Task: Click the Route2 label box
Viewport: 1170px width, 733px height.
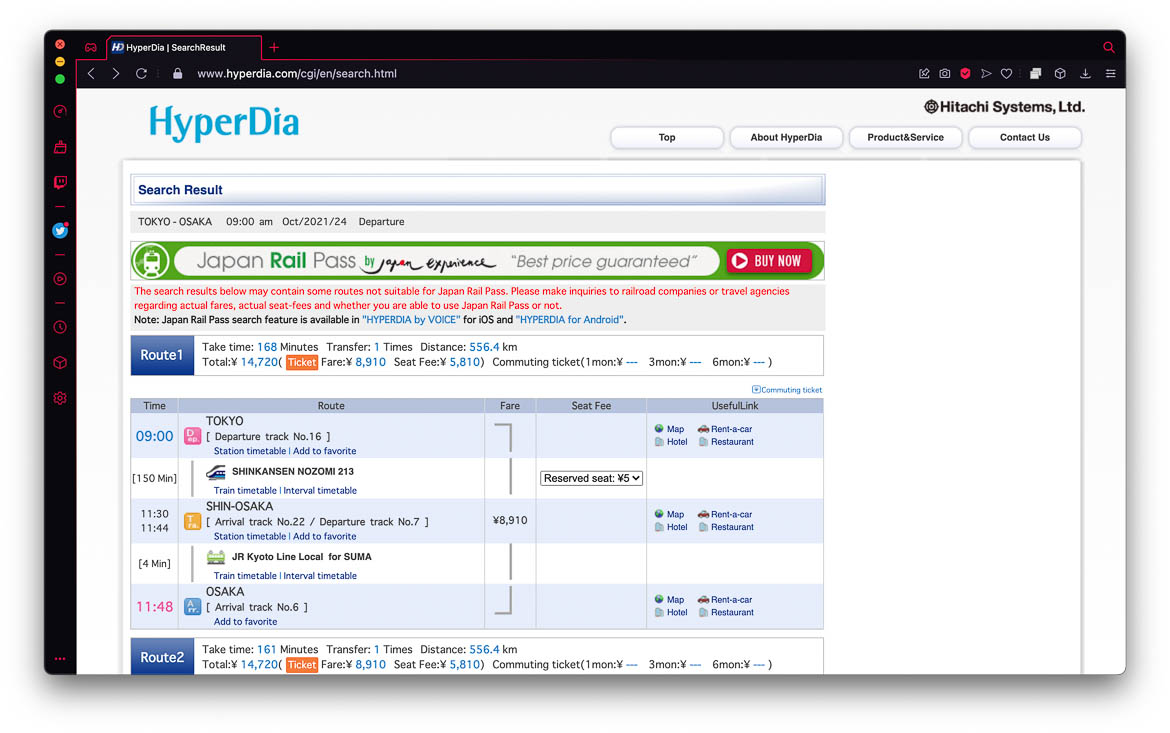Action: tap(162, 657)
